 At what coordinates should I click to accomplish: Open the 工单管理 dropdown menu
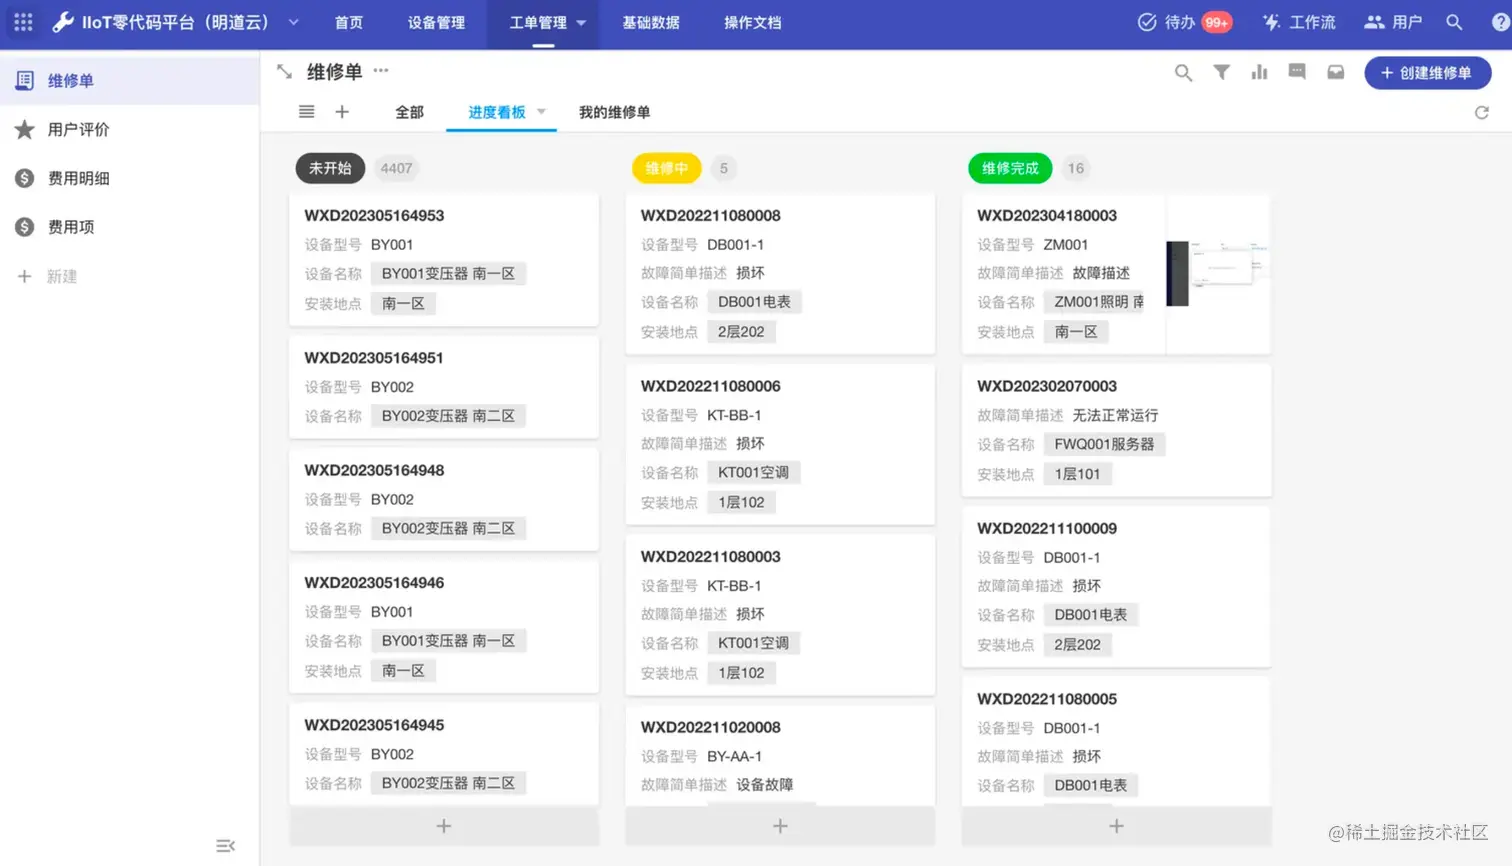point(545,22)
